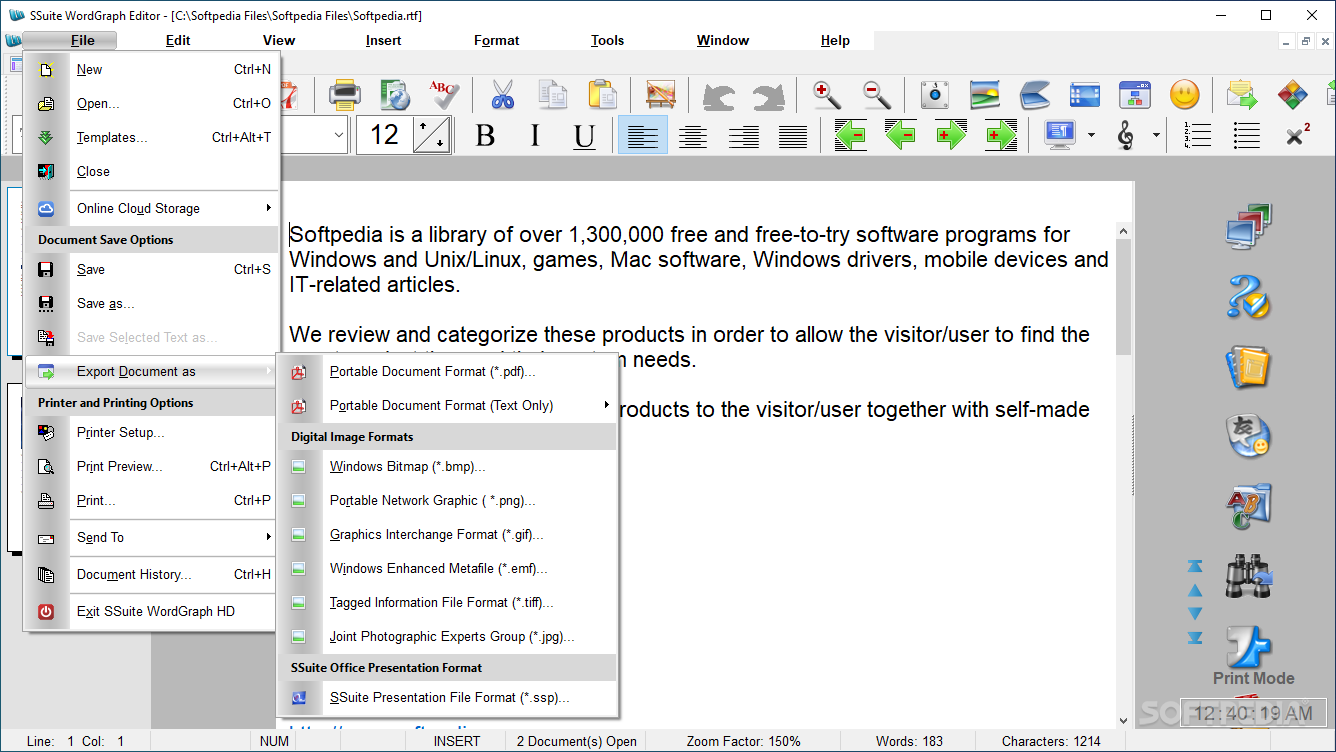Open the View menu
The height and width of the screenshot is (752, 1336).
279,40
